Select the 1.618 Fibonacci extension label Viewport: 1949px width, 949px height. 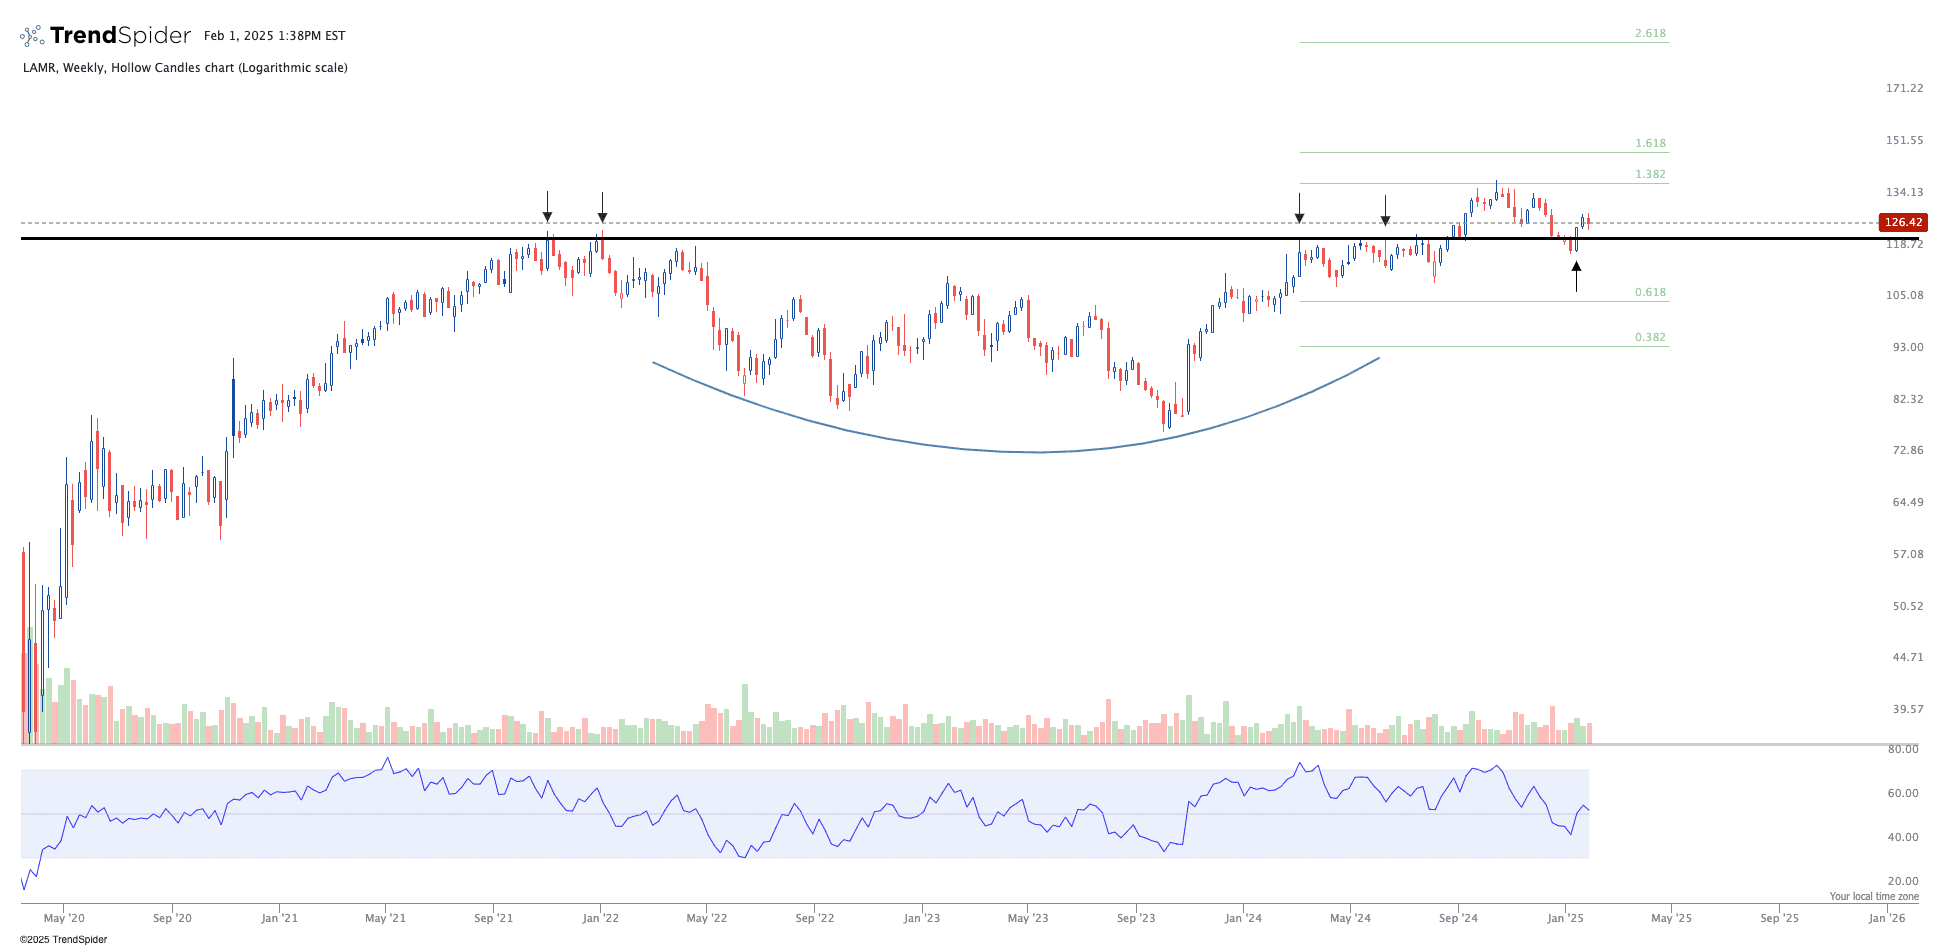coord(1650,144)
